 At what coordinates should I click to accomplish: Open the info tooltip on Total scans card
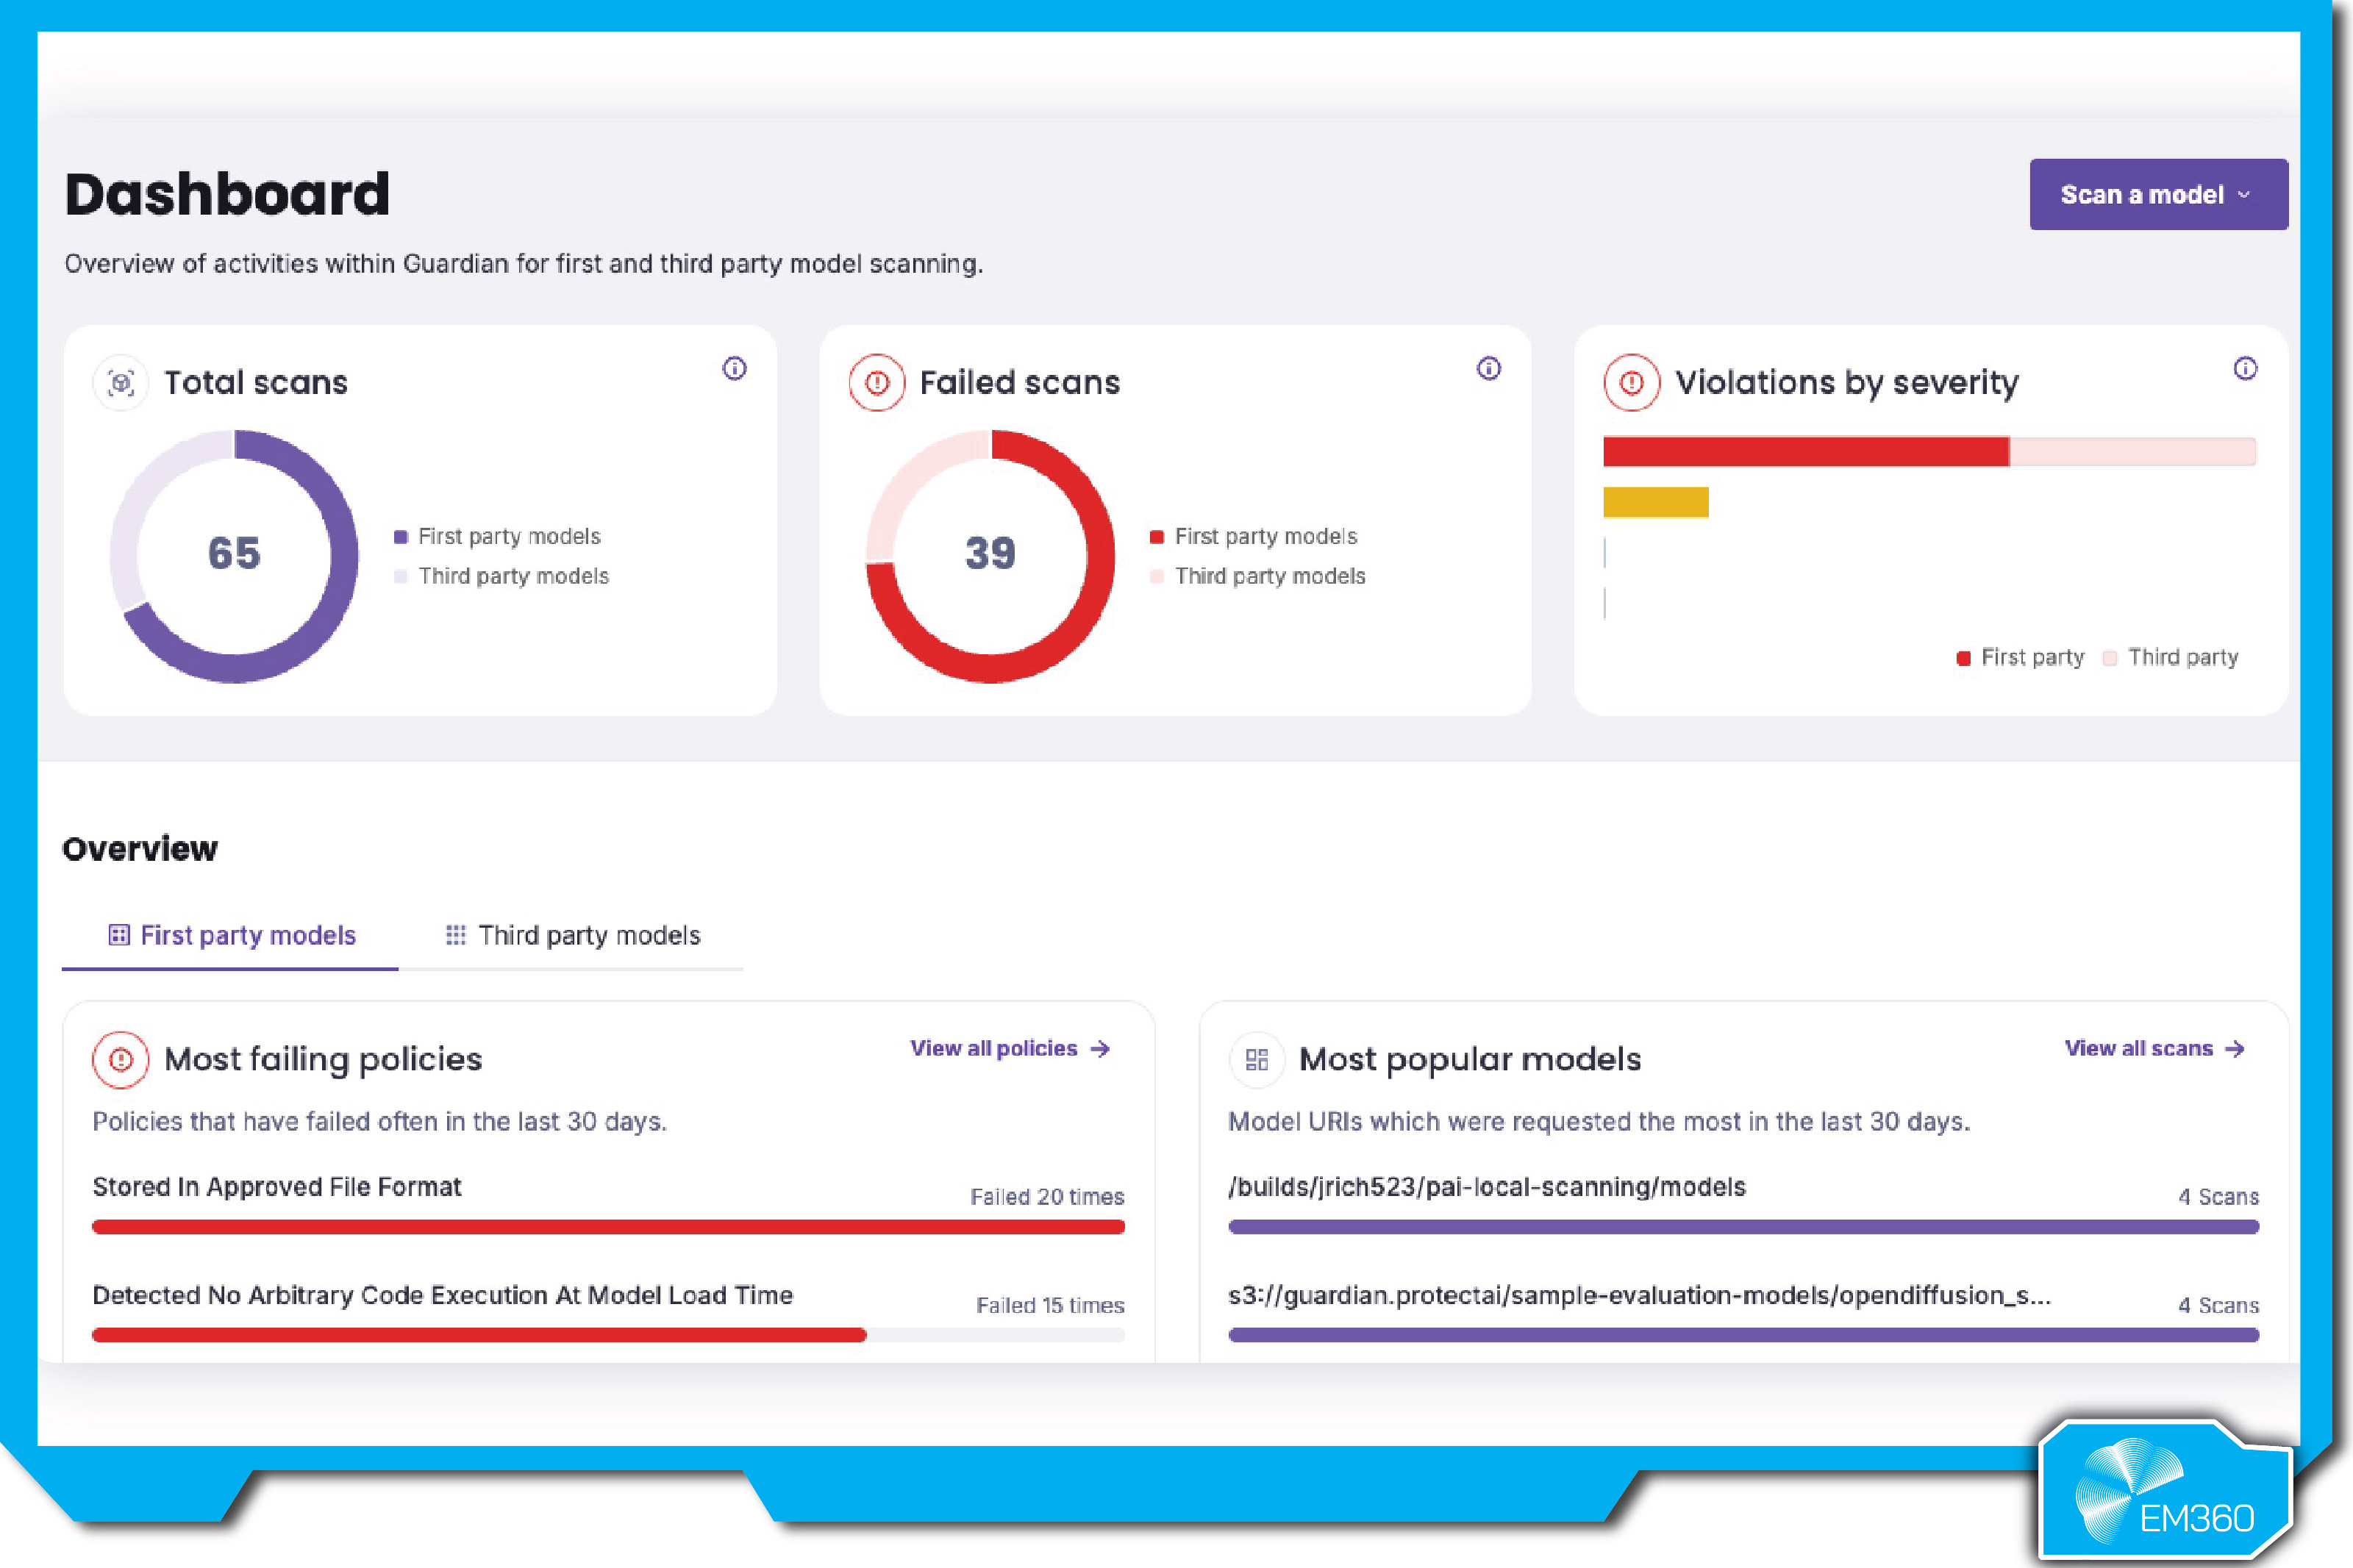coord(735,368)
